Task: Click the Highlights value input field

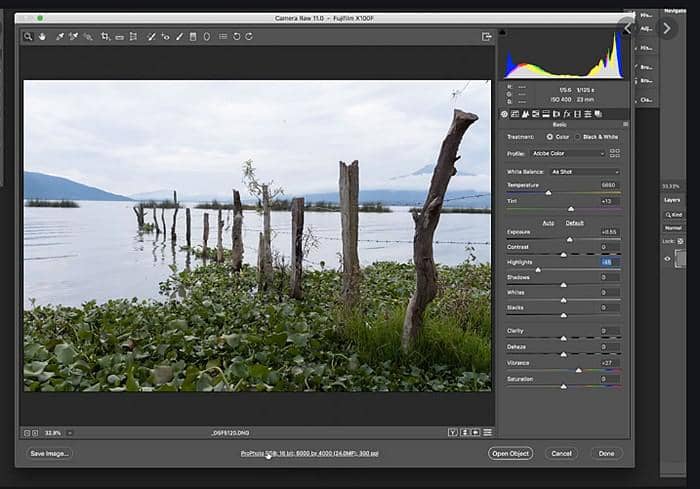Action: (x=608, y=261)
